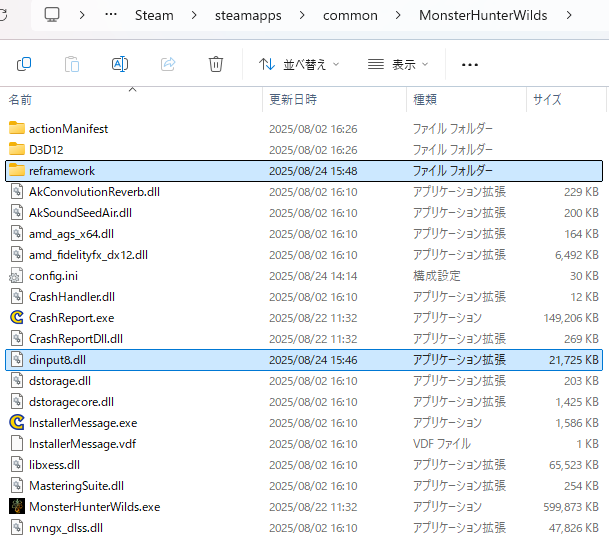Select the reframework folder icon
This screenshot has width=609, height=537.
(17, 170)
